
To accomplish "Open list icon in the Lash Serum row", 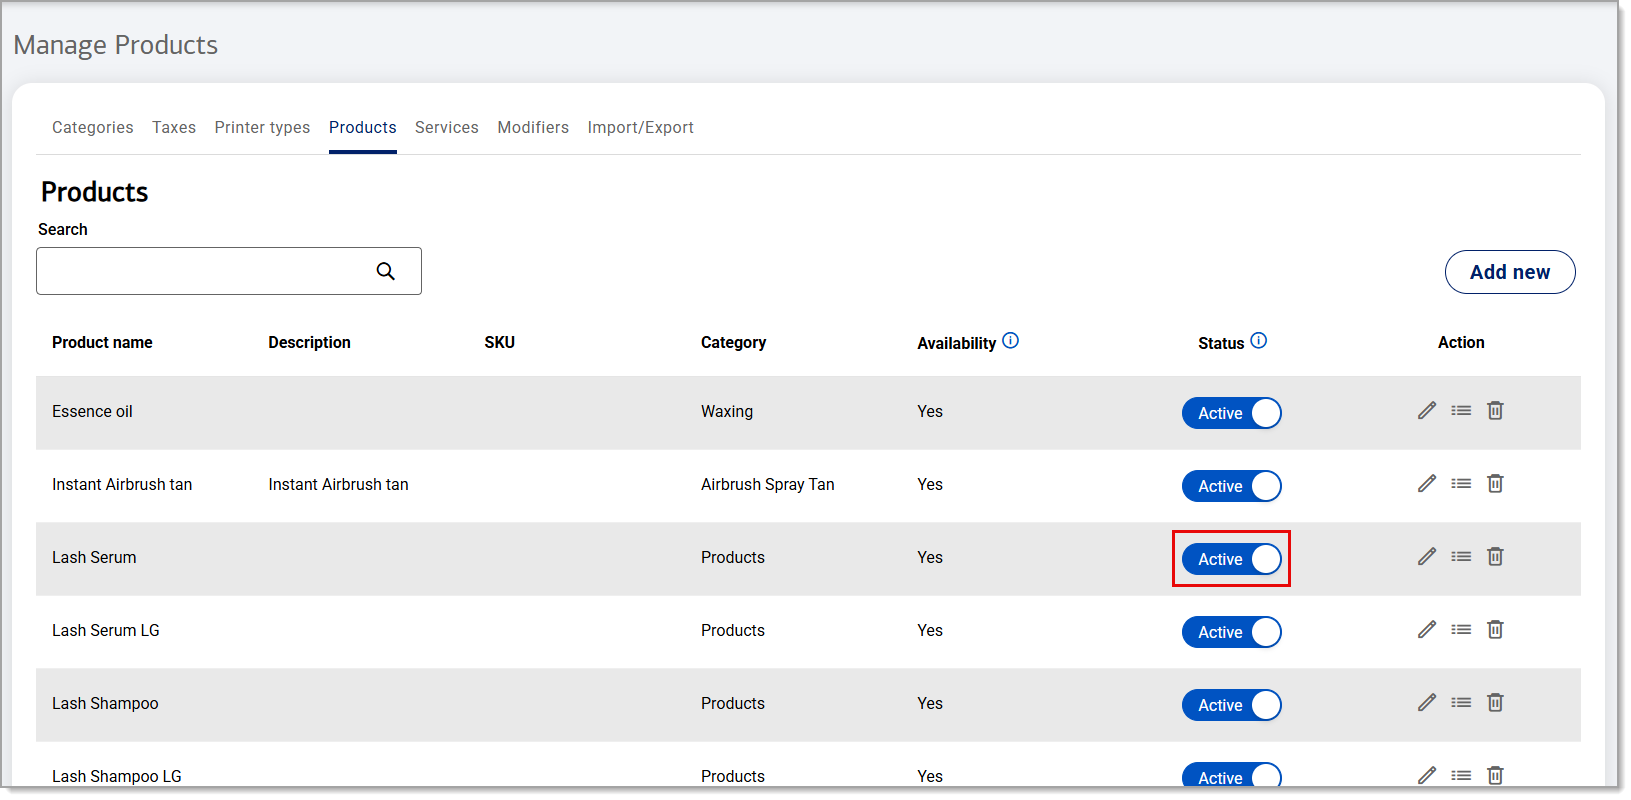I will pos(1461,557).
